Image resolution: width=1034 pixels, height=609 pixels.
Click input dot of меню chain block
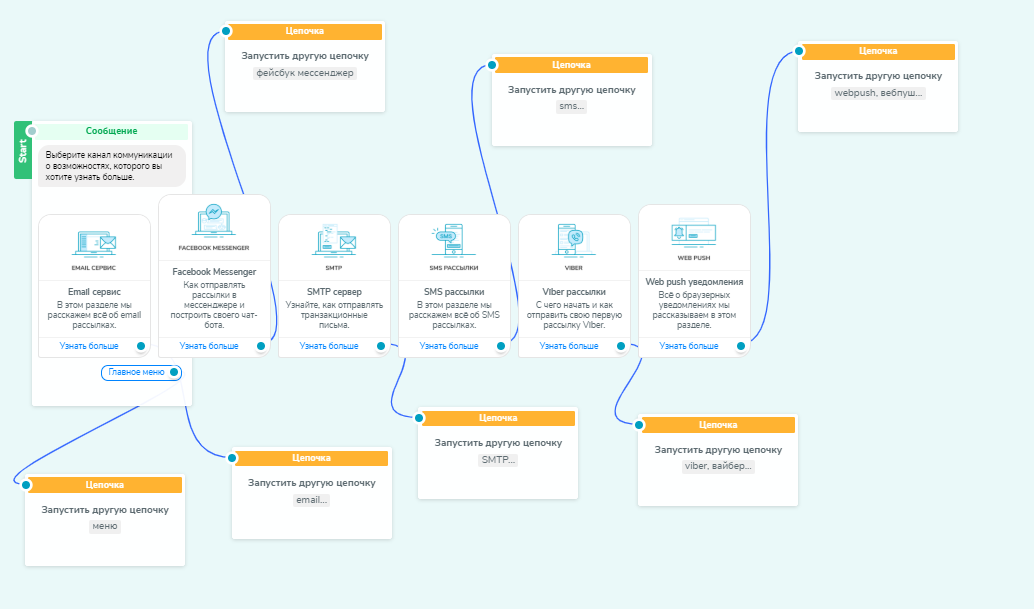tap(26, 484)
